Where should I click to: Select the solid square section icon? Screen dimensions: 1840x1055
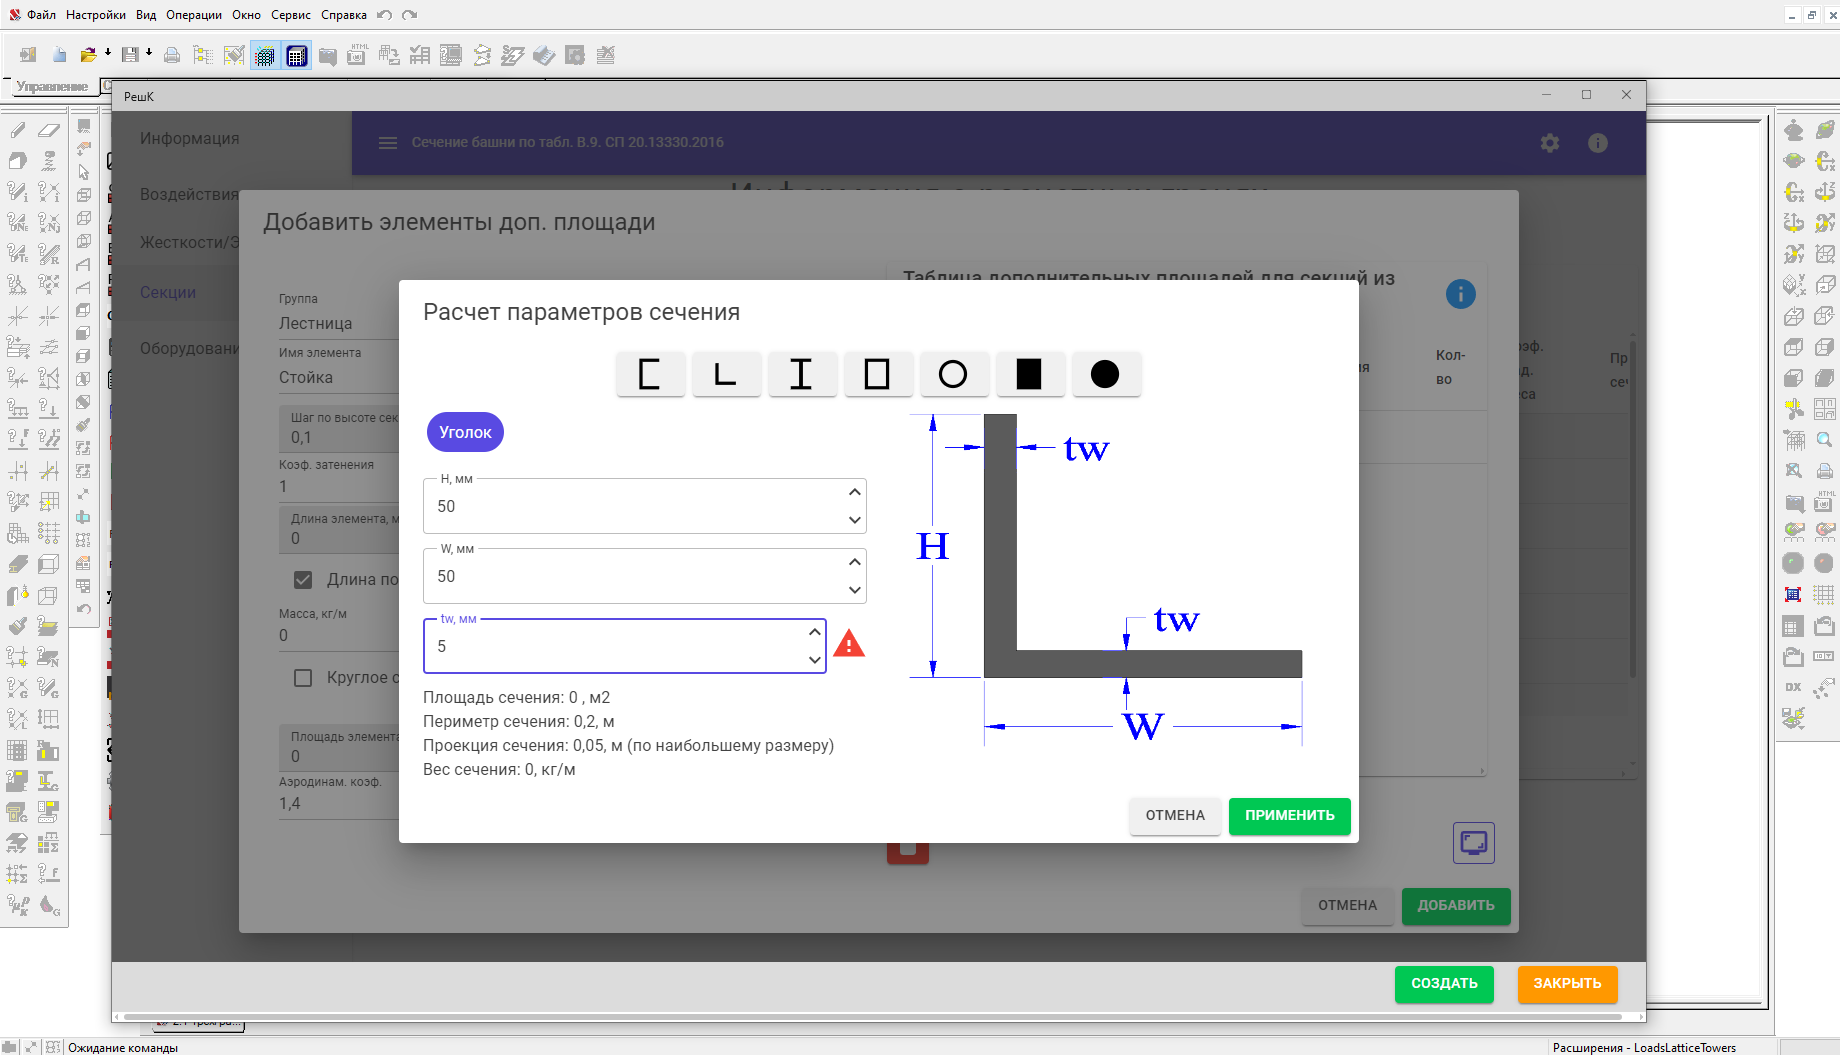[1029, 374]
